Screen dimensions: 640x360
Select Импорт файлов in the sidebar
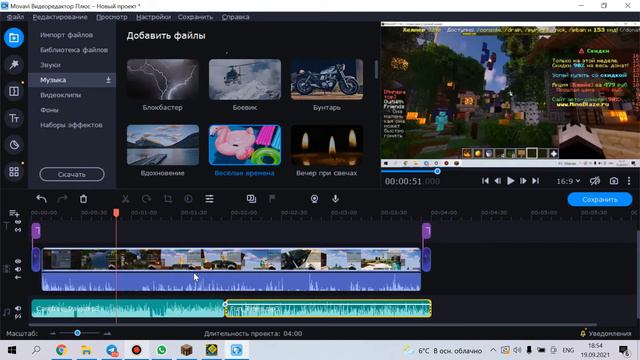66,35
